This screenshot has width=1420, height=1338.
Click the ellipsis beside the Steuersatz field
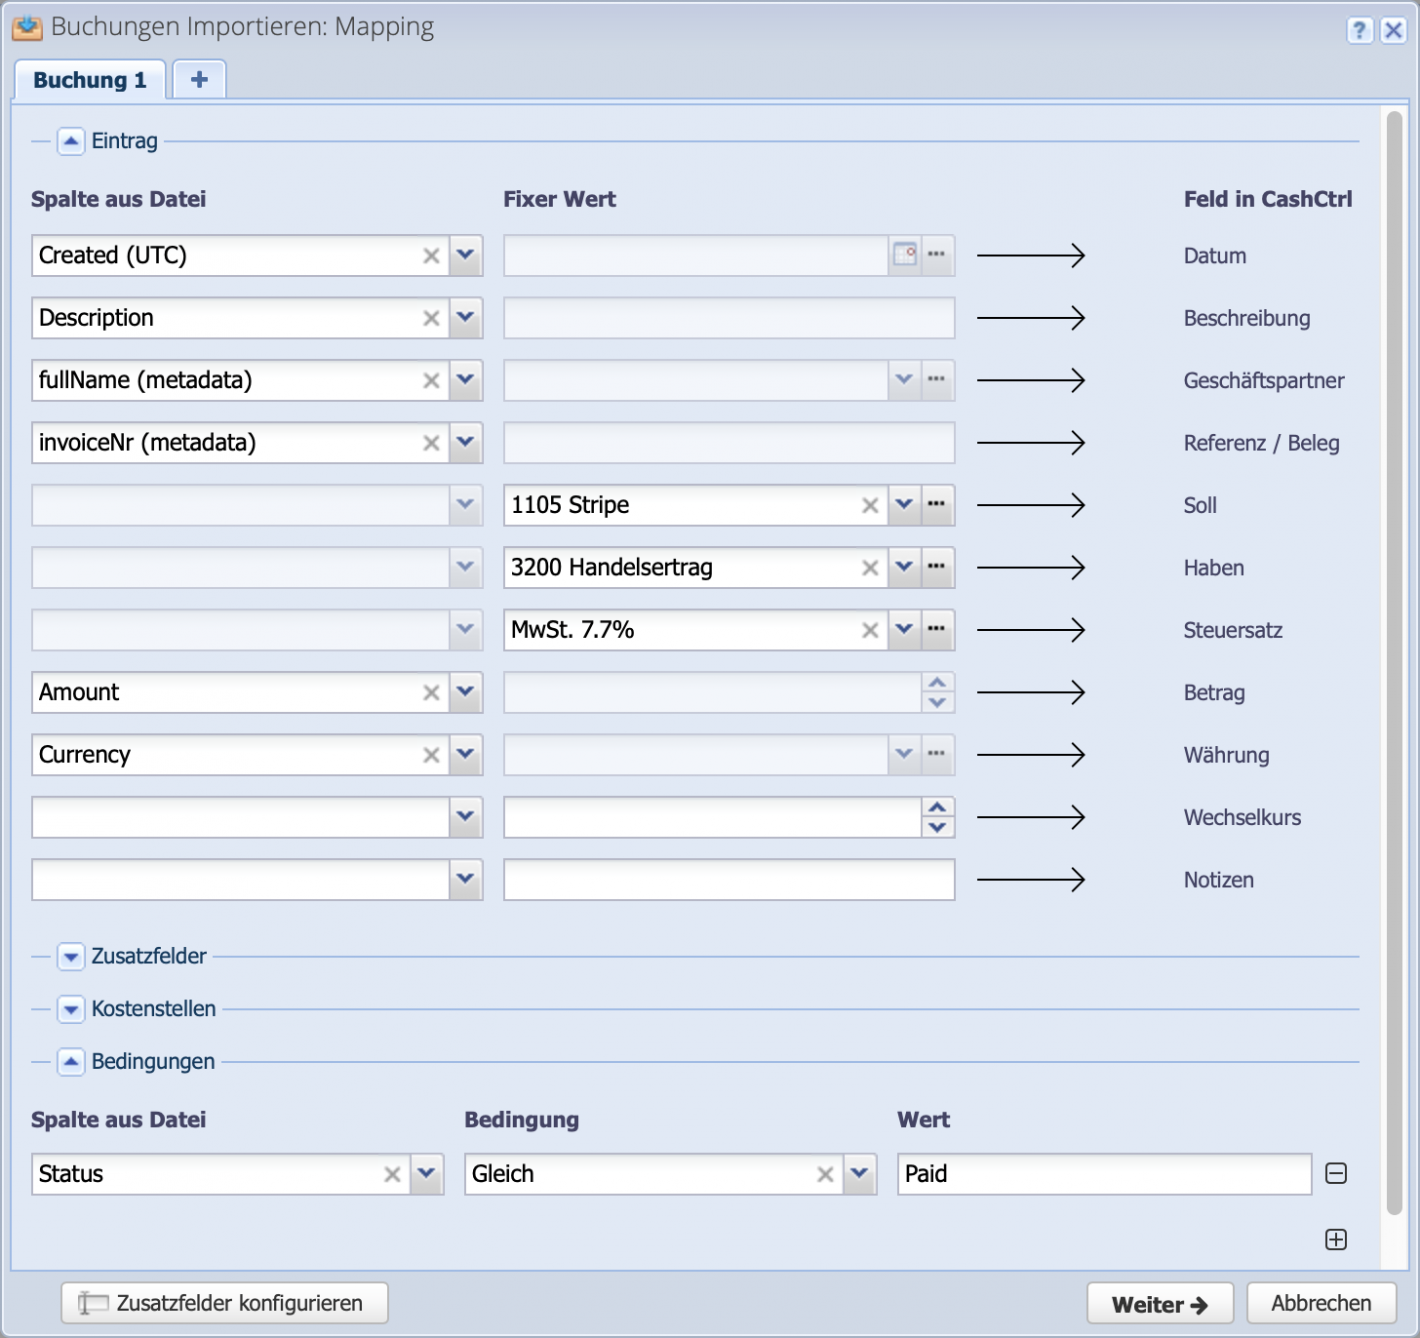point(937,630)
